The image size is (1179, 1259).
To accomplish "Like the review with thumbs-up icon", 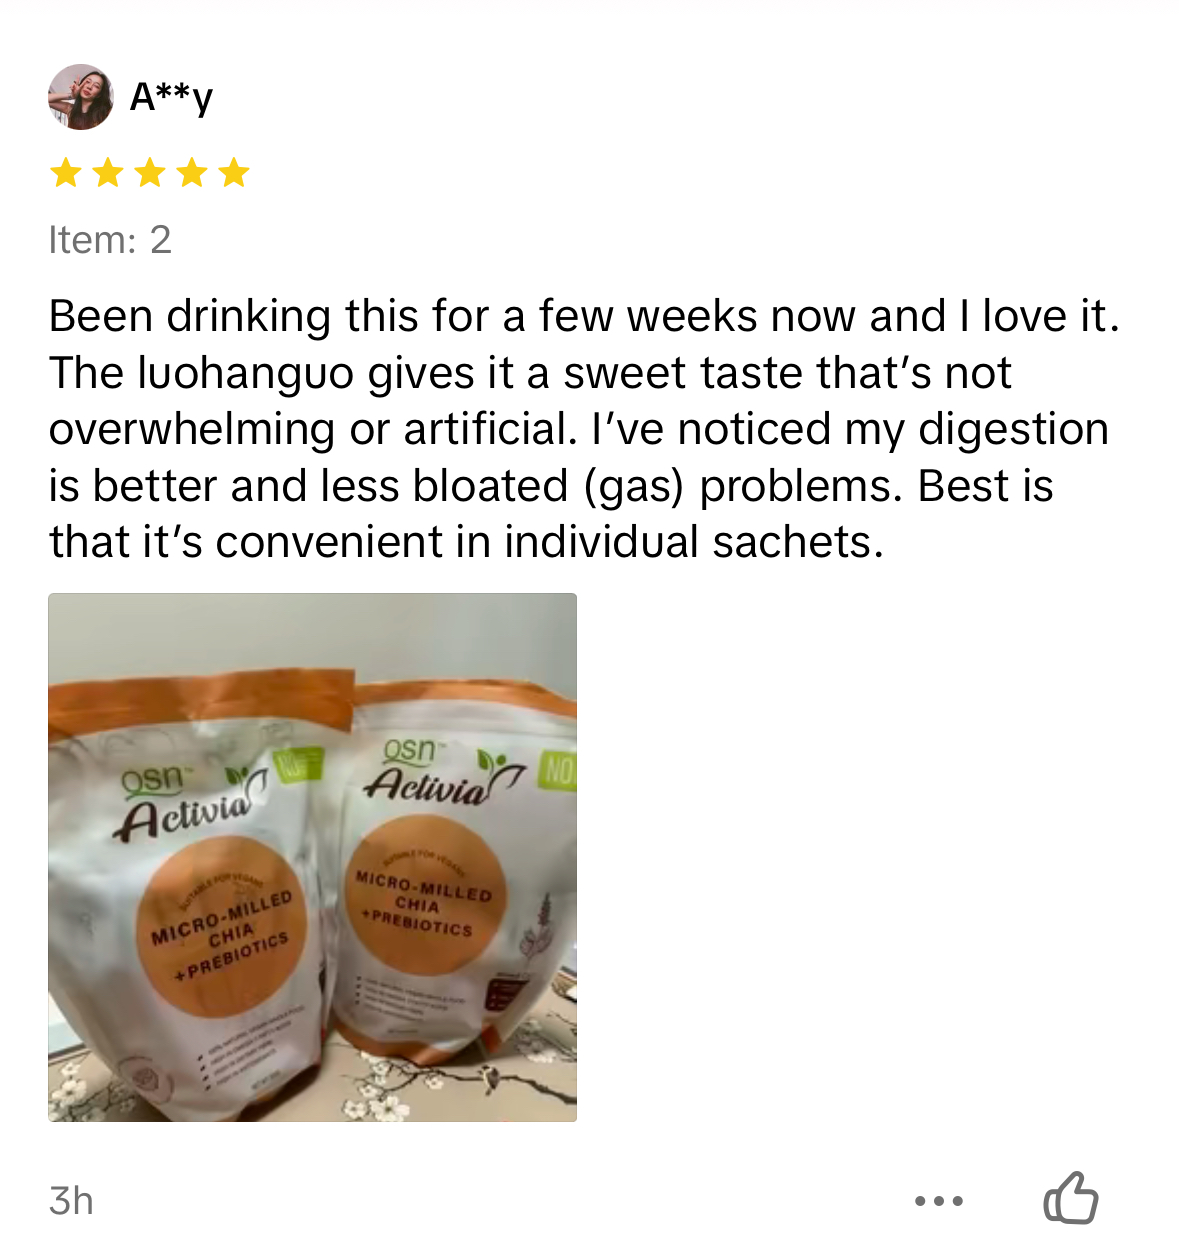I will click(x=1071, y=1197).
